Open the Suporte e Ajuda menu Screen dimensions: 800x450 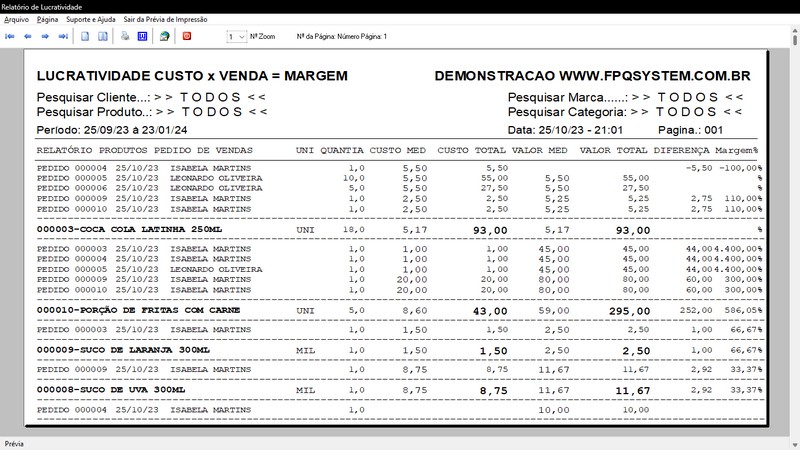coord(91,19)
